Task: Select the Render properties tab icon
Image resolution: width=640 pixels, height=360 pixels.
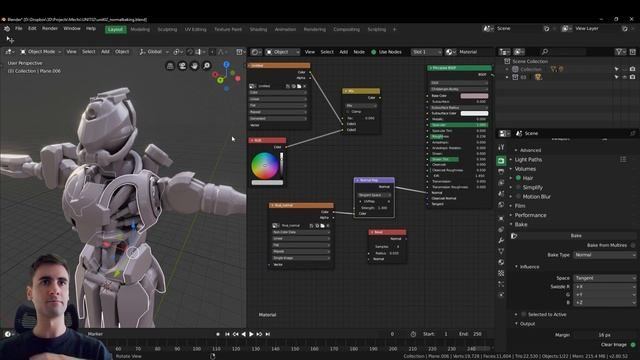Action: pyautogui.click(x=501, y=161)
